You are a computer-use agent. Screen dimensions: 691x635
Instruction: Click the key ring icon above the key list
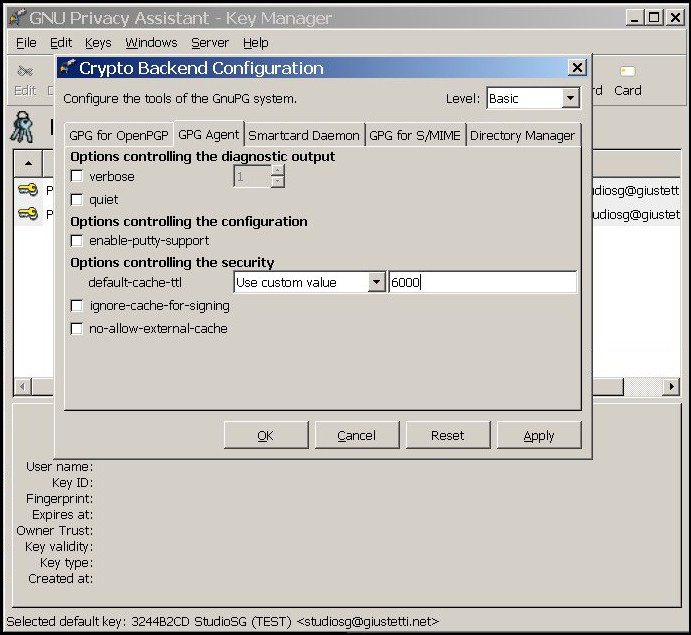(22, 127)
